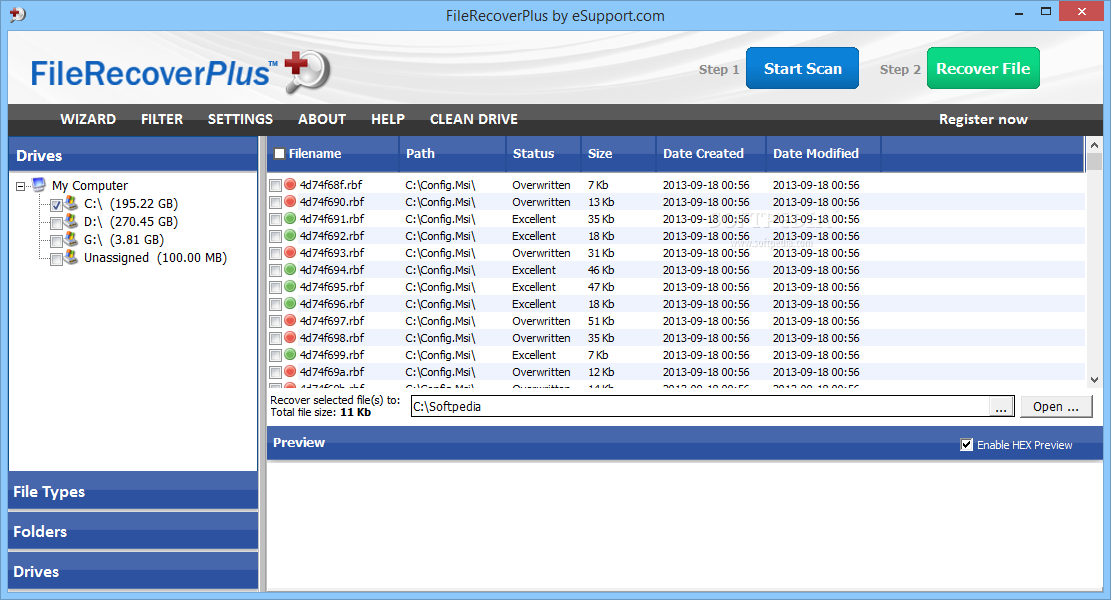1111x600 pixels.
Task: Click the red status dot of 4d74f68f.rbf
Action: pos(290,184)
